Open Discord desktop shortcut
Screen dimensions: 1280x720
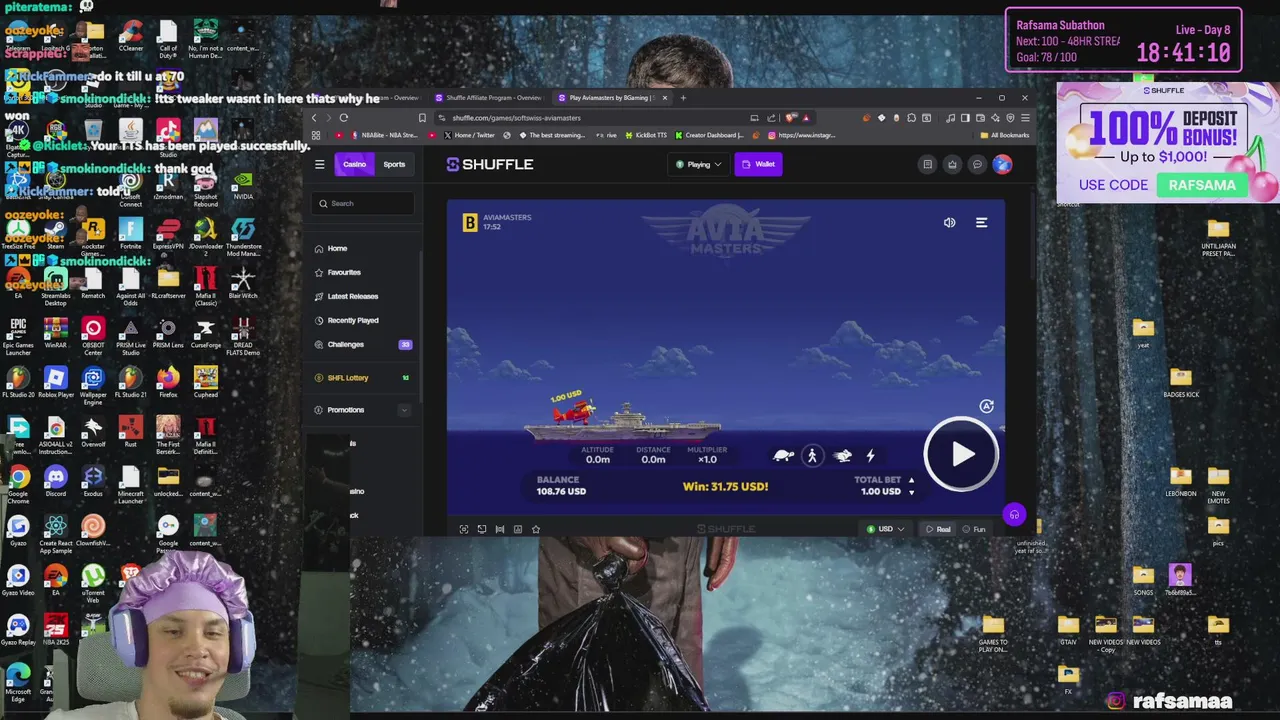coord(55,481)
